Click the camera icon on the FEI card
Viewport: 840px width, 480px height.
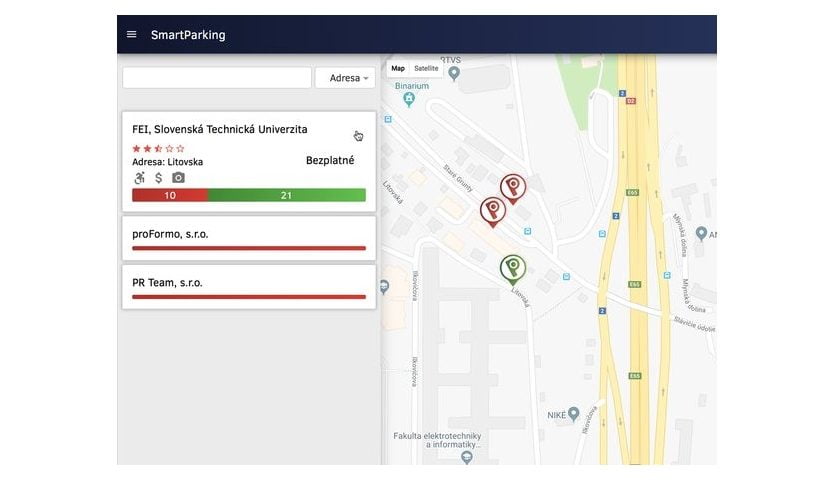[178, 178]
